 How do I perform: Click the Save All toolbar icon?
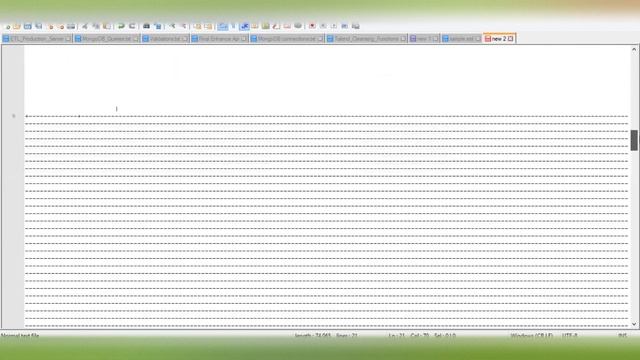tap(39, 27)
